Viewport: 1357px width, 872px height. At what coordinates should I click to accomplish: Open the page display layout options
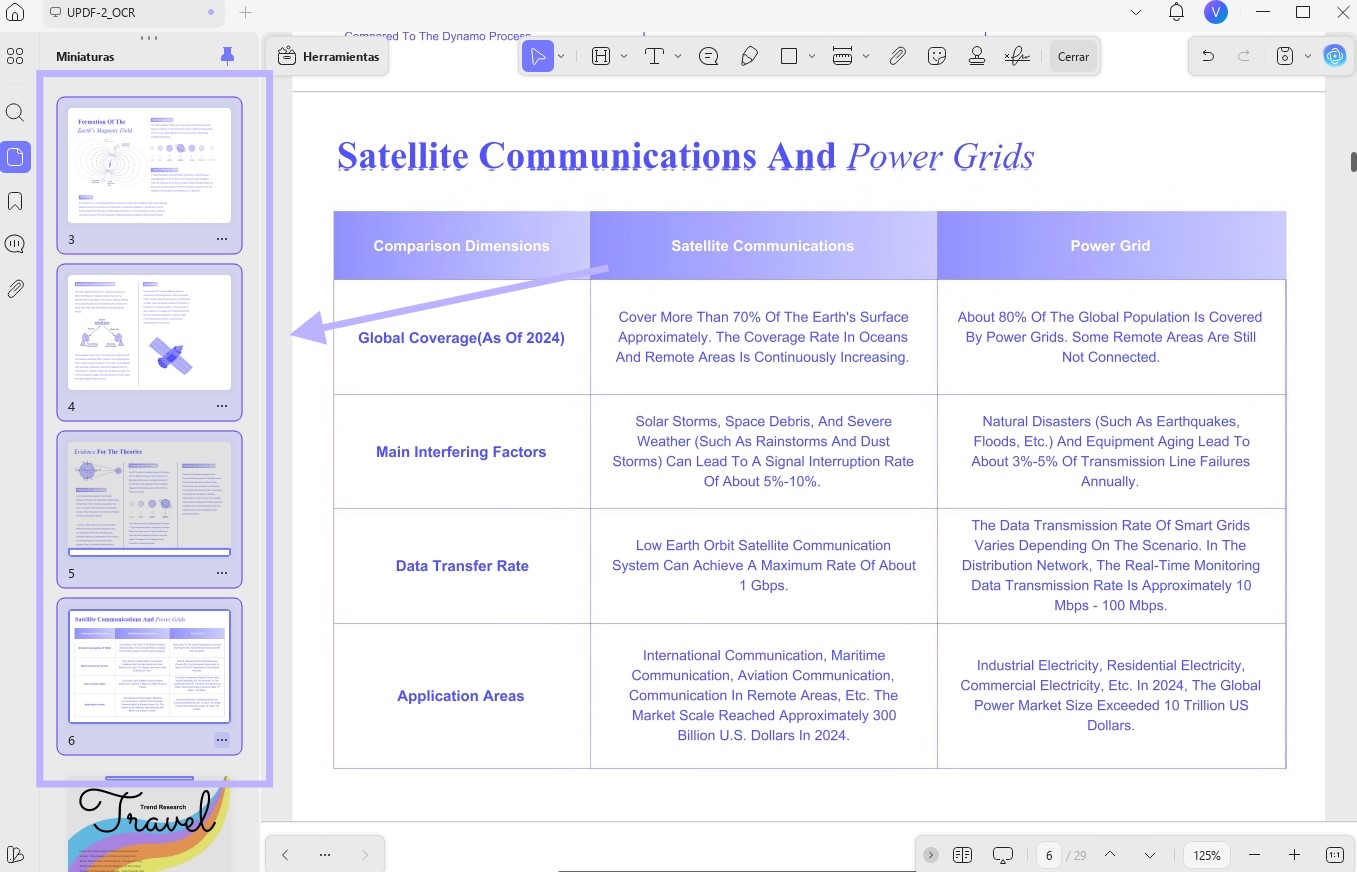(963, 855)
